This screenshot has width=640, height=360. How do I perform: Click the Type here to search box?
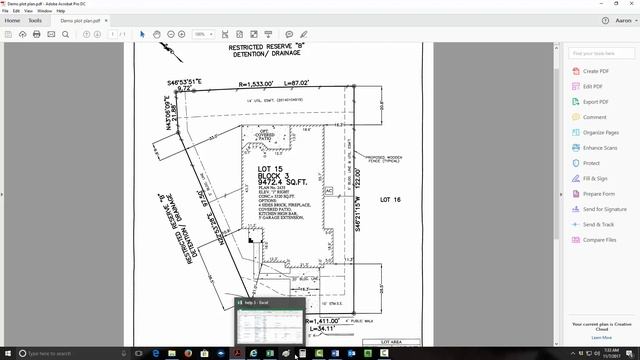click(x=73, y=353)
